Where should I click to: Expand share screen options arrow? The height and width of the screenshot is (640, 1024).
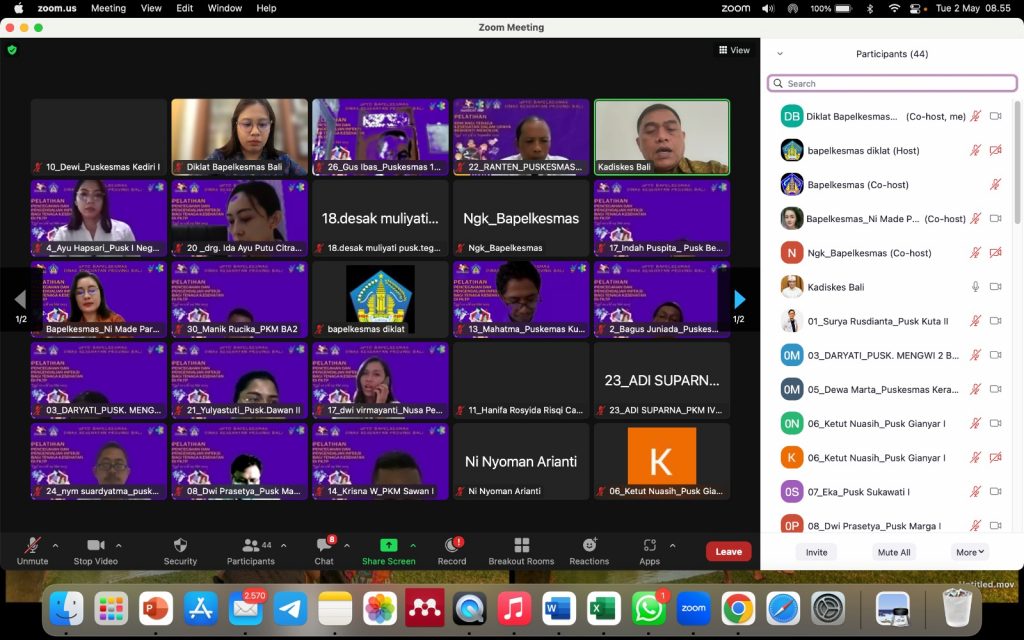[413, 545]
